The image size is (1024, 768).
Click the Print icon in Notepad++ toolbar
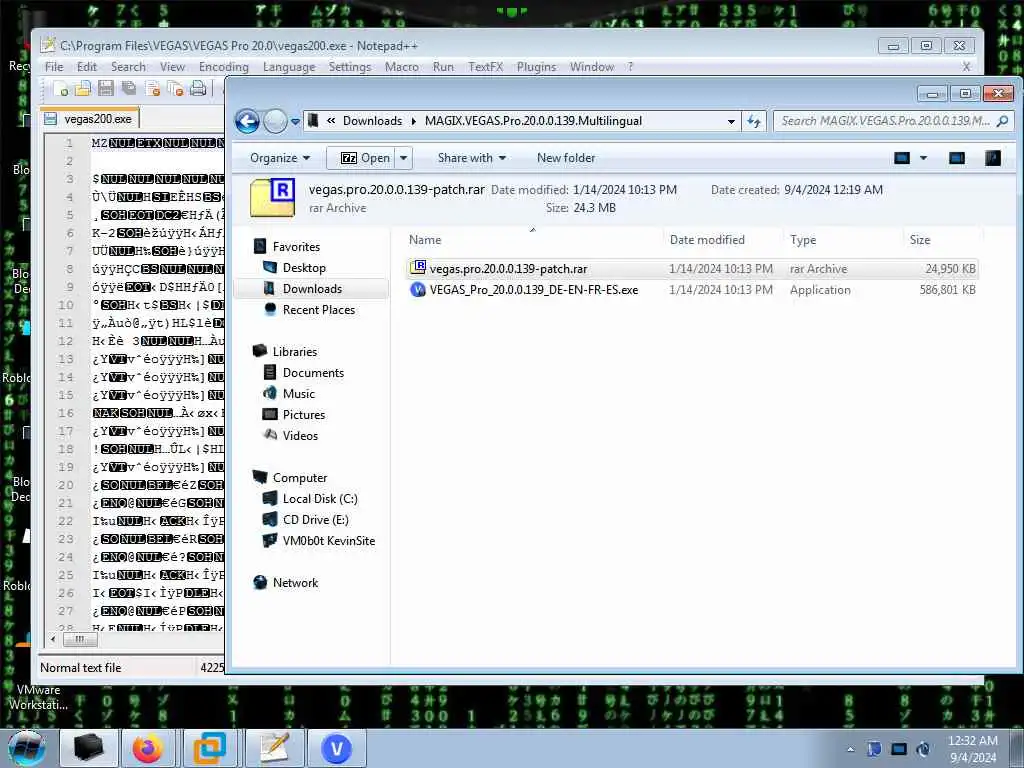coord(198,88)
